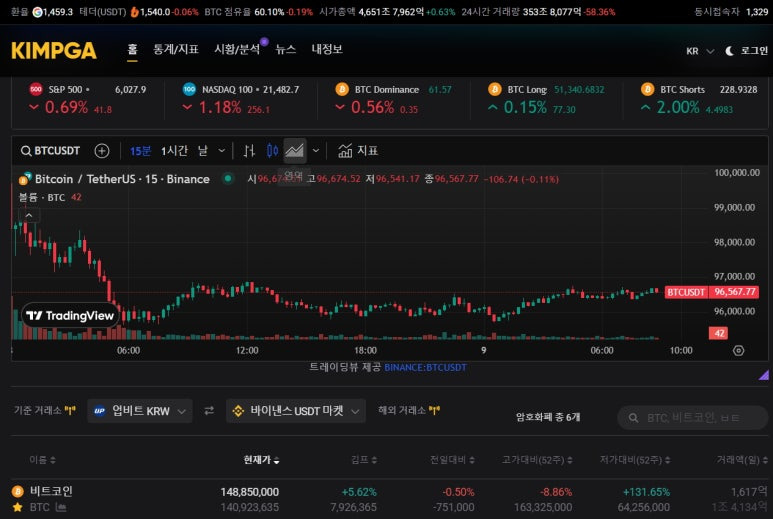Select the 15분 interval
Screen dimensions: 773x519
click(x=140, y=151)
